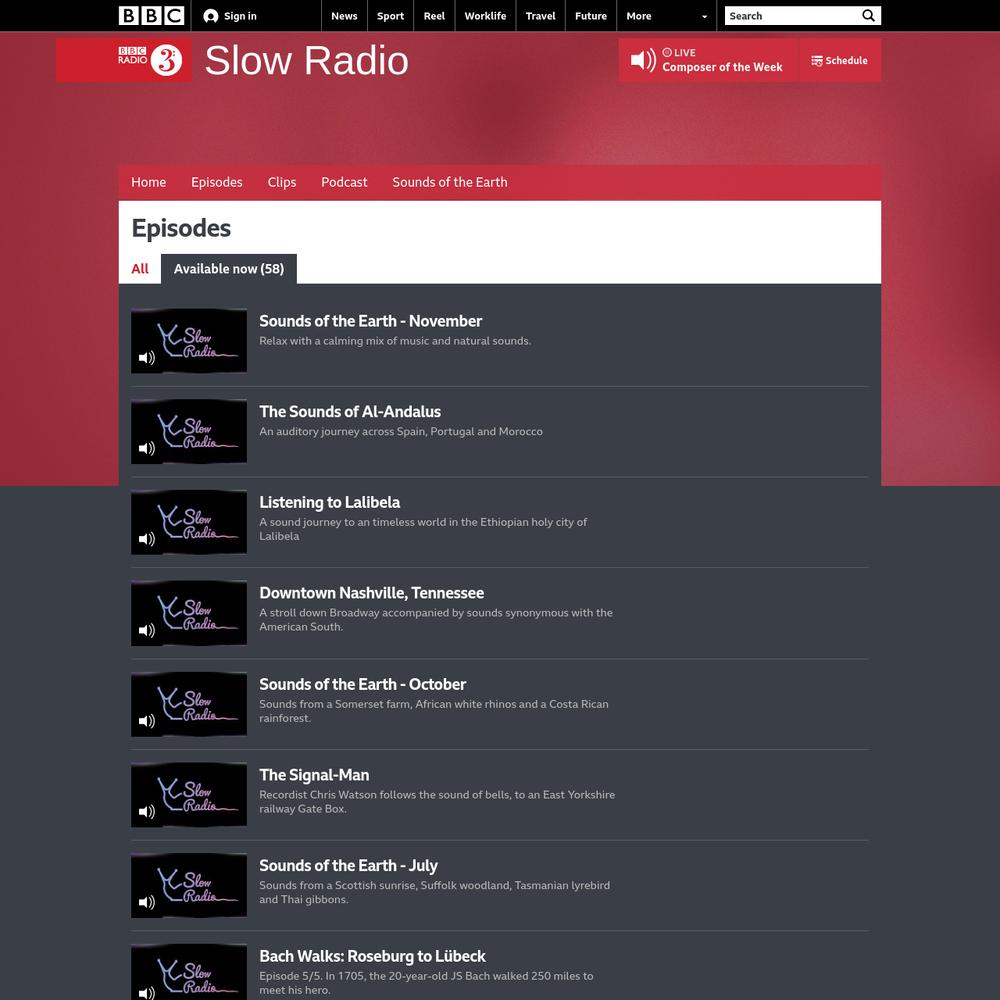
Task: Open the Reel section
Action: pos(434,16)
